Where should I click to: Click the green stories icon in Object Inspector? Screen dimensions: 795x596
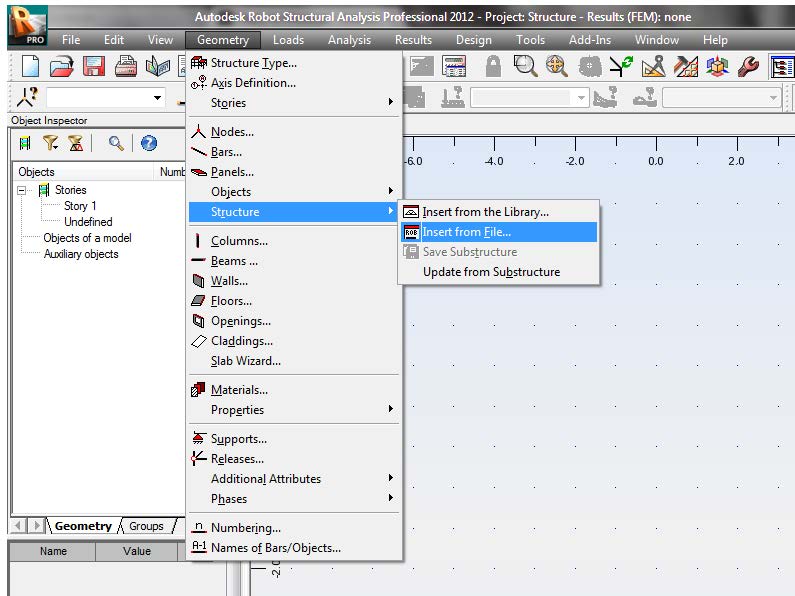(24, 143)
